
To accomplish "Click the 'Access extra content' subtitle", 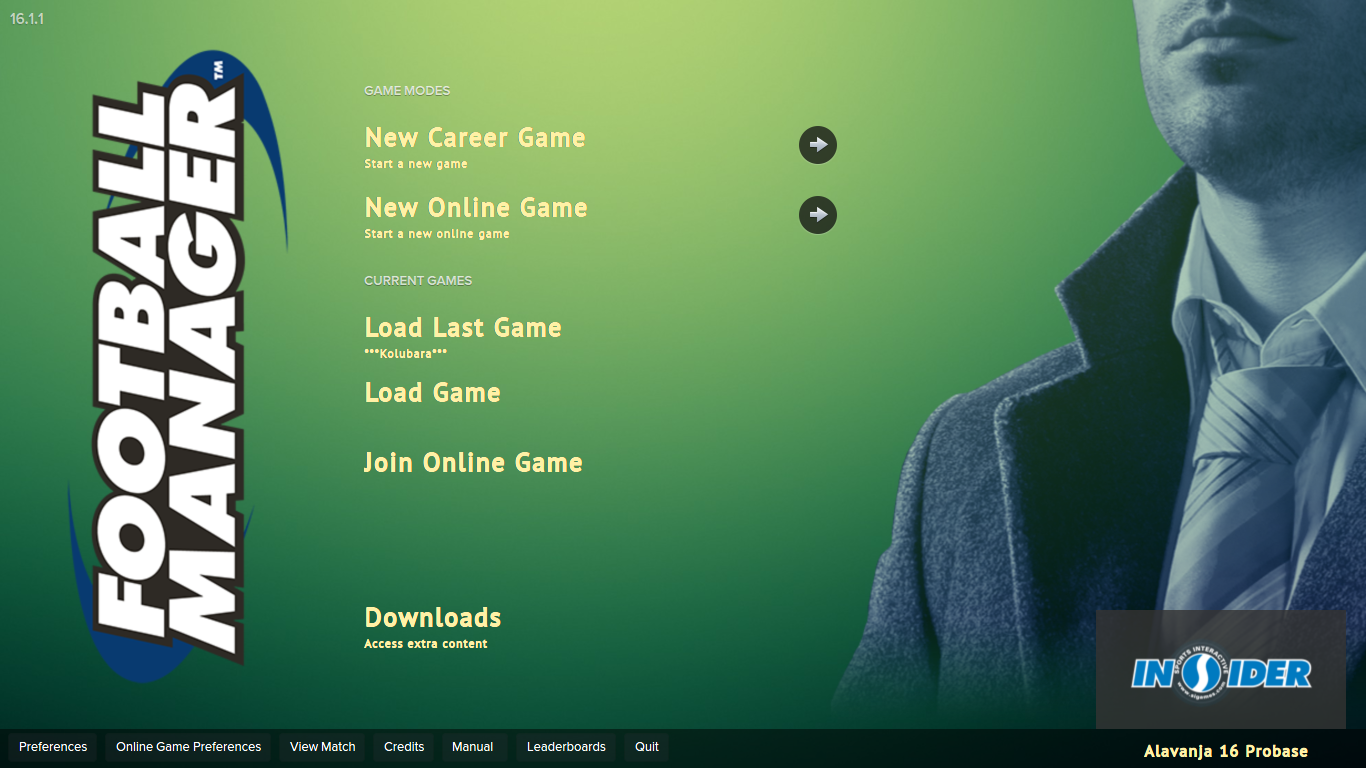I will [426, 644].
